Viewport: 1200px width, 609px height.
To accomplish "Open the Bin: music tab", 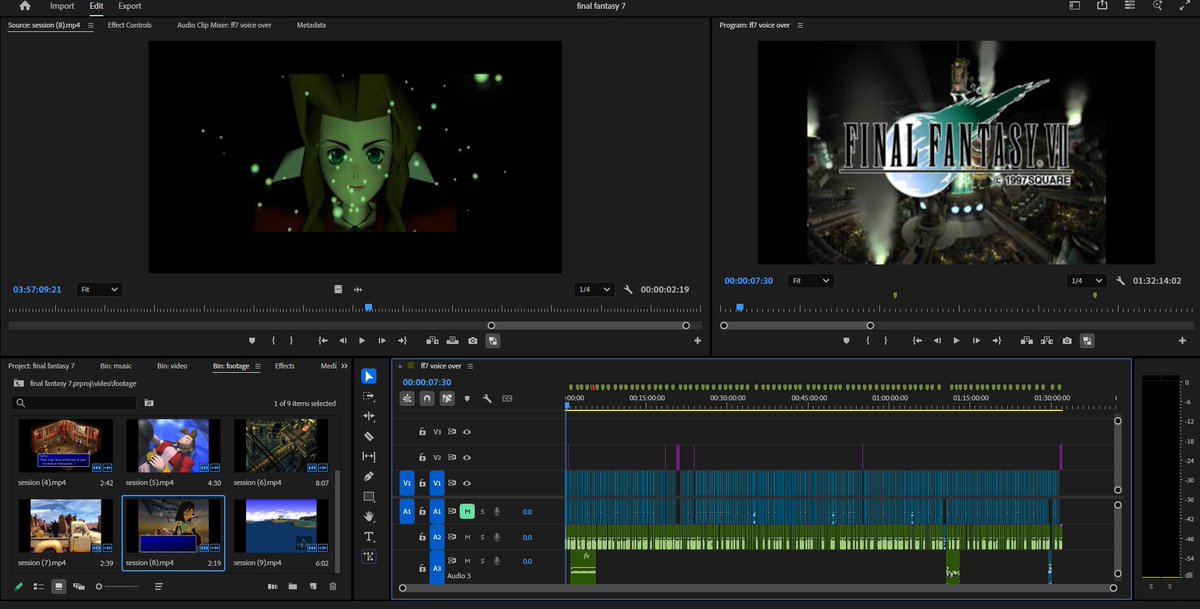I will (115, 366).
